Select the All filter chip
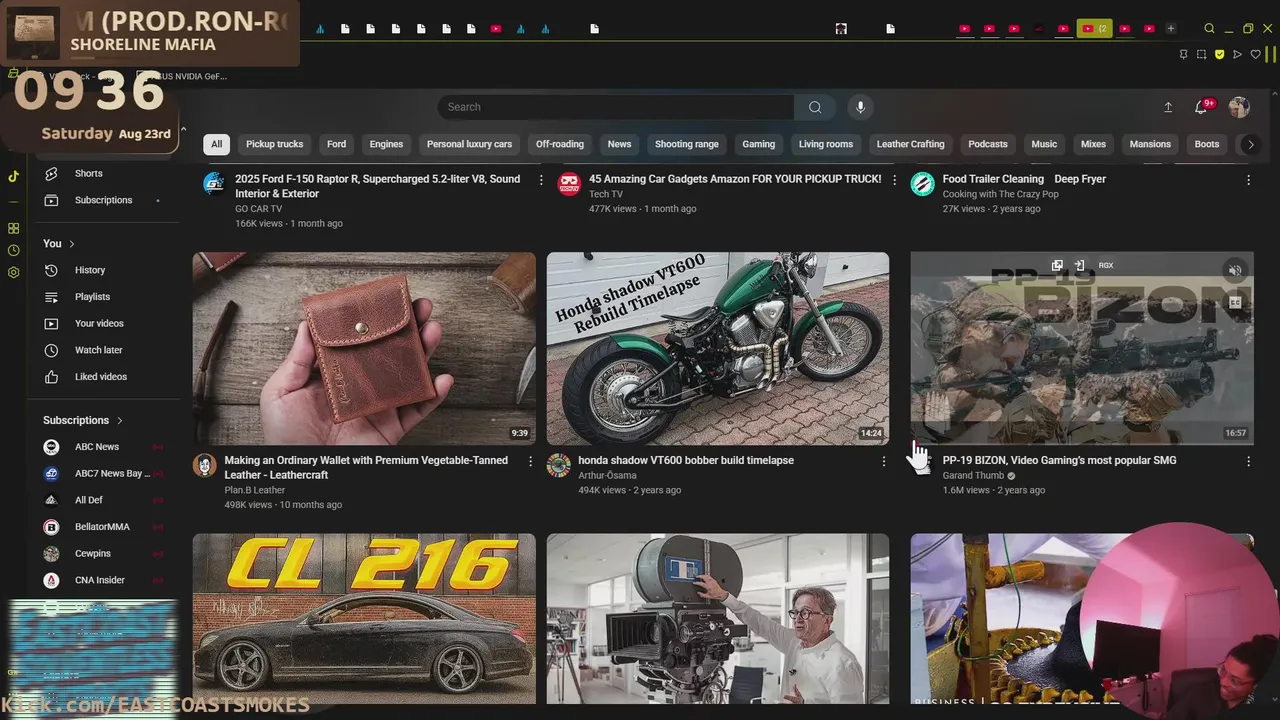The image size is (1280, 720). 216,144
